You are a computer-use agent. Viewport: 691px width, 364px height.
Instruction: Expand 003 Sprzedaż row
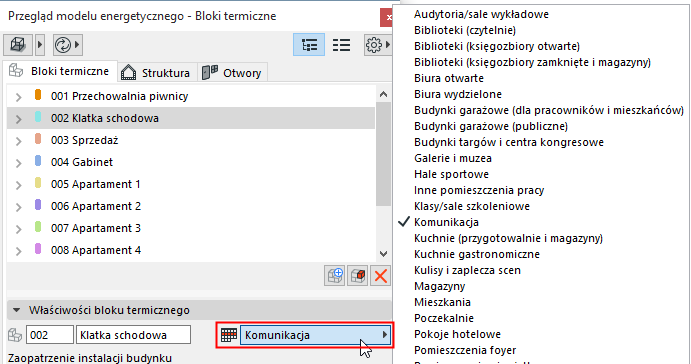[19, 141]
